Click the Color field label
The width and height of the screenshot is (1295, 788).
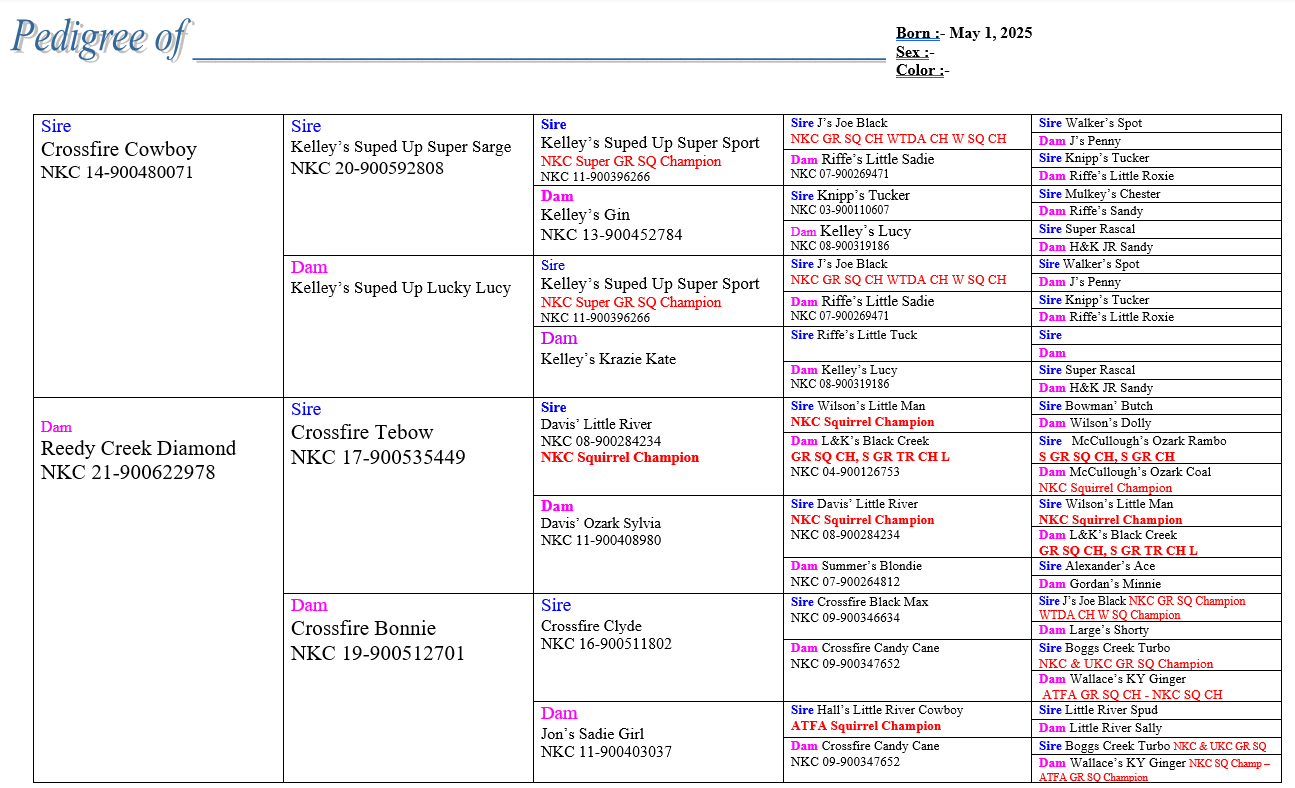point(920,70)
